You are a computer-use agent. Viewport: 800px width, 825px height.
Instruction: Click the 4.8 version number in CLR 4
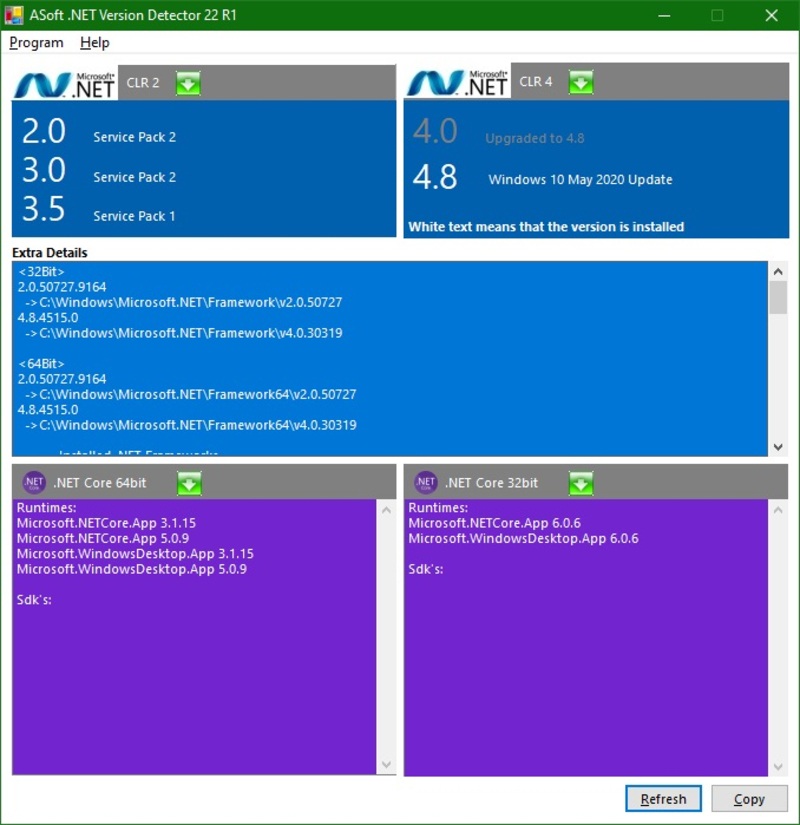coord(435,178)
